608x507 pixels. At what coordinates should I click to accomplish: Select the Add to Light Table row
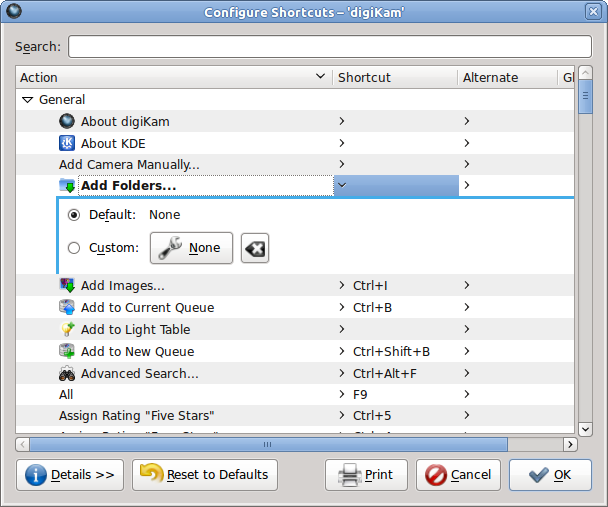coord(295,329)
